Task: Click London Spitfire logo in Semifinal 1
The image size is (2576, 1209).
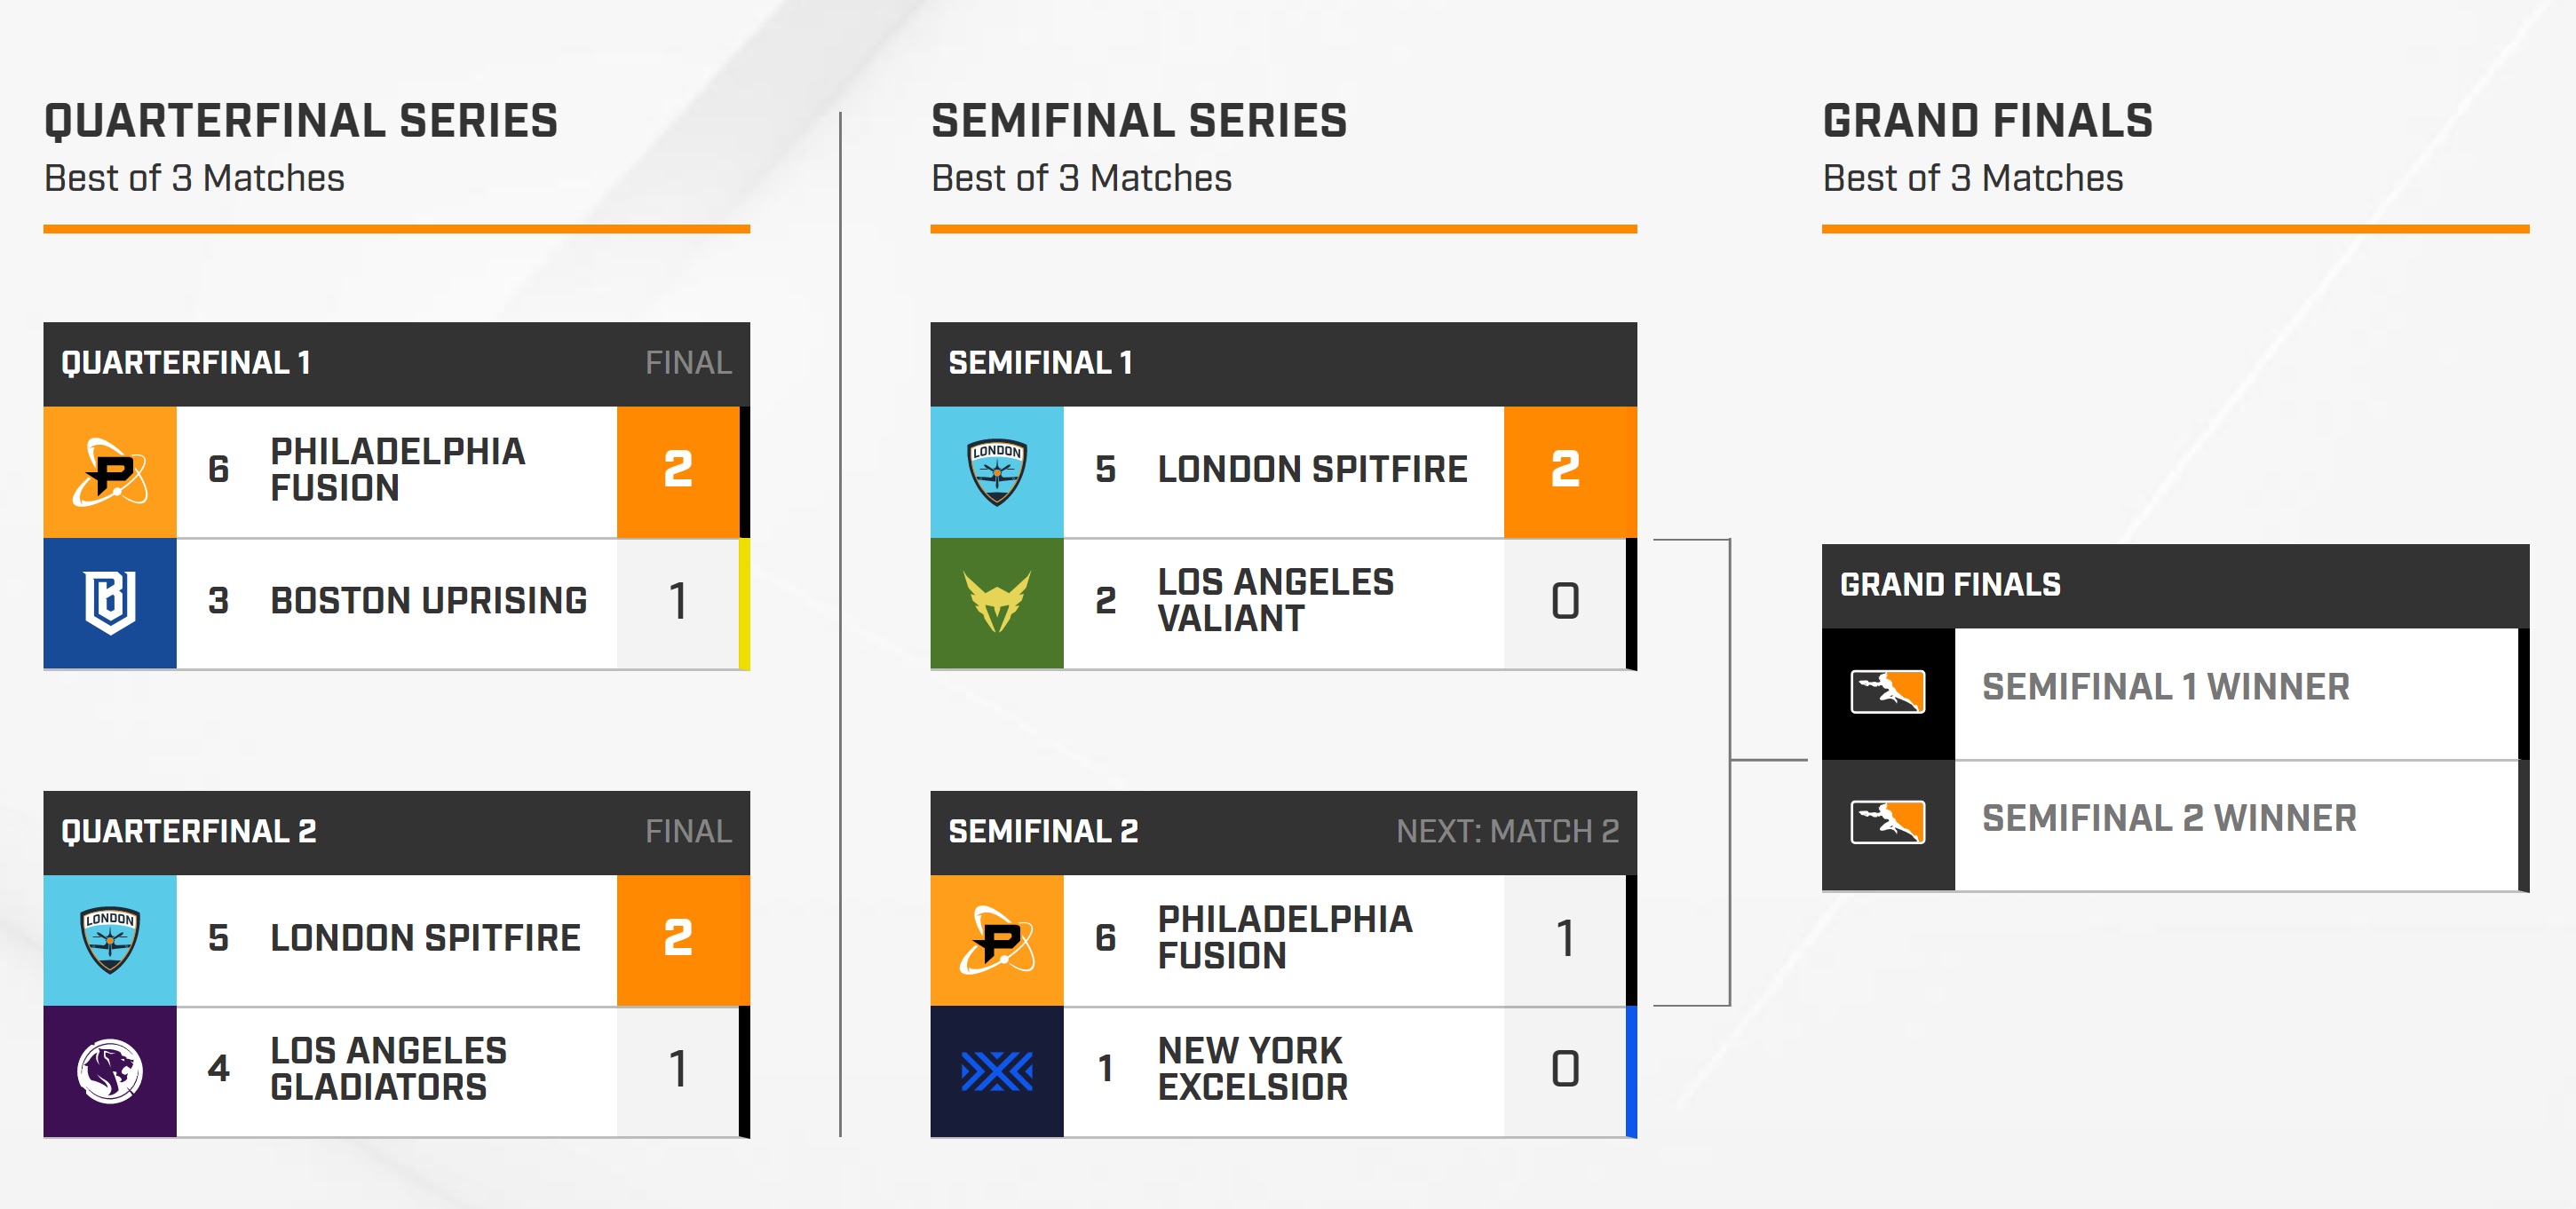Action: (997, 471)
